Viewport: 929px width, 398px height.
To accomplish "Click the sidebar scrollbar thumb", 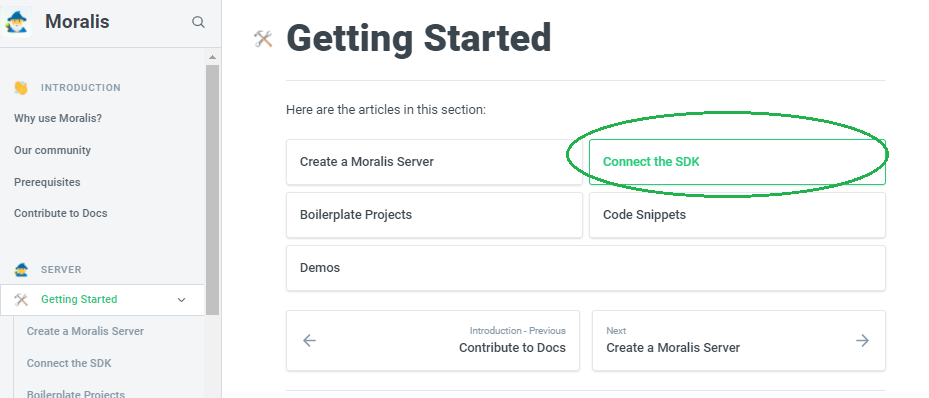I will click(213, 190).
